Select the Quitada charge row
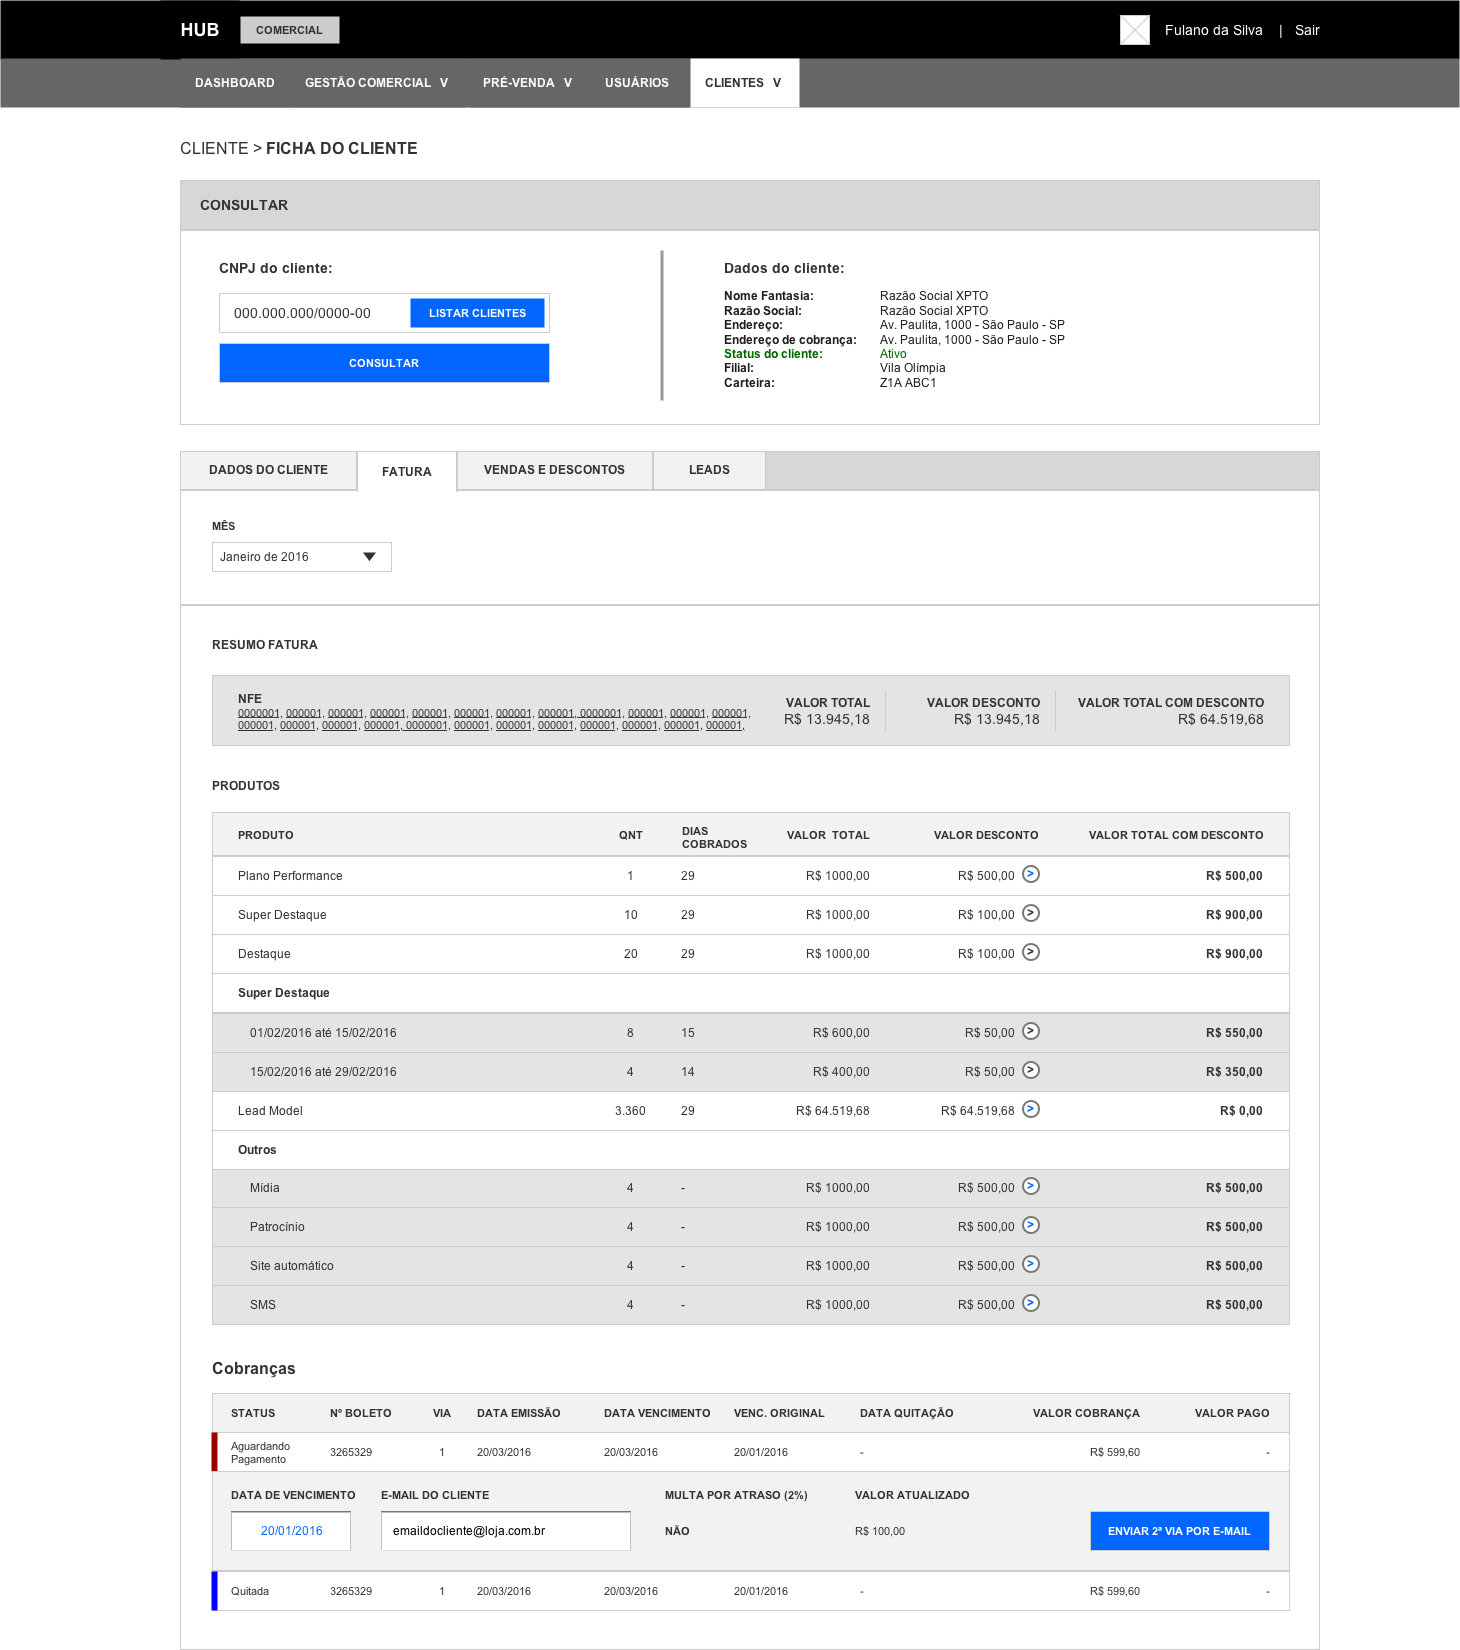 [750, 1591]
